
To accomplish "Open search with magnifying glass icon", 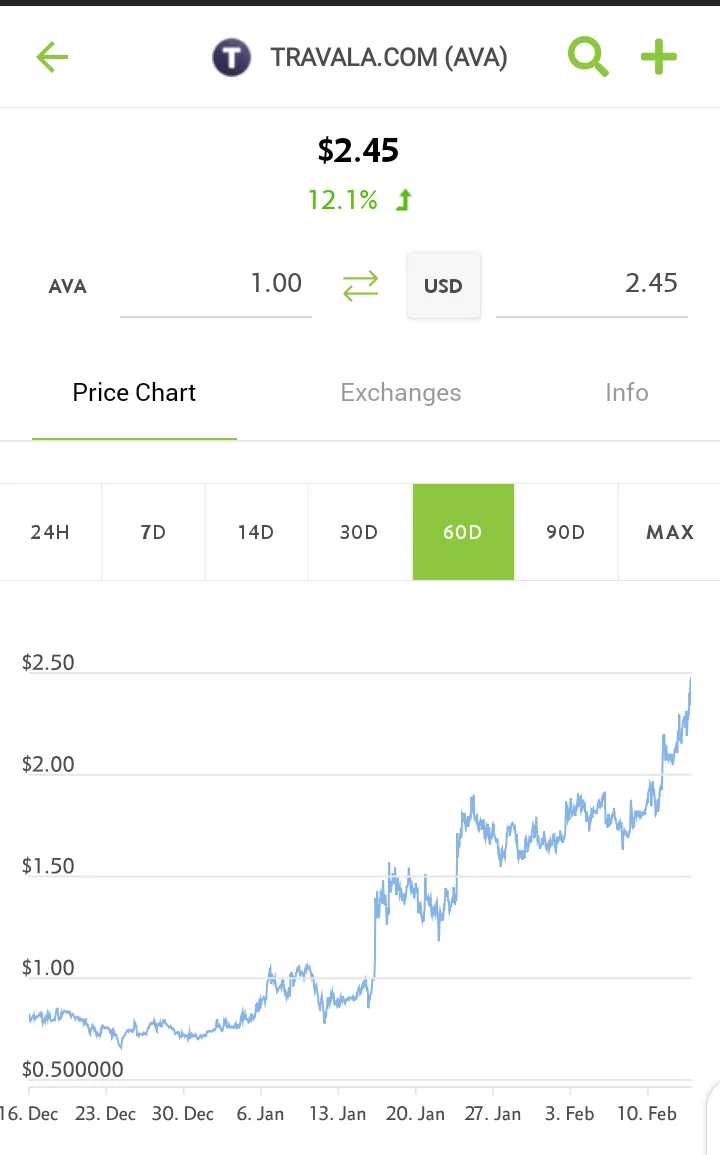I will (588, 57).
